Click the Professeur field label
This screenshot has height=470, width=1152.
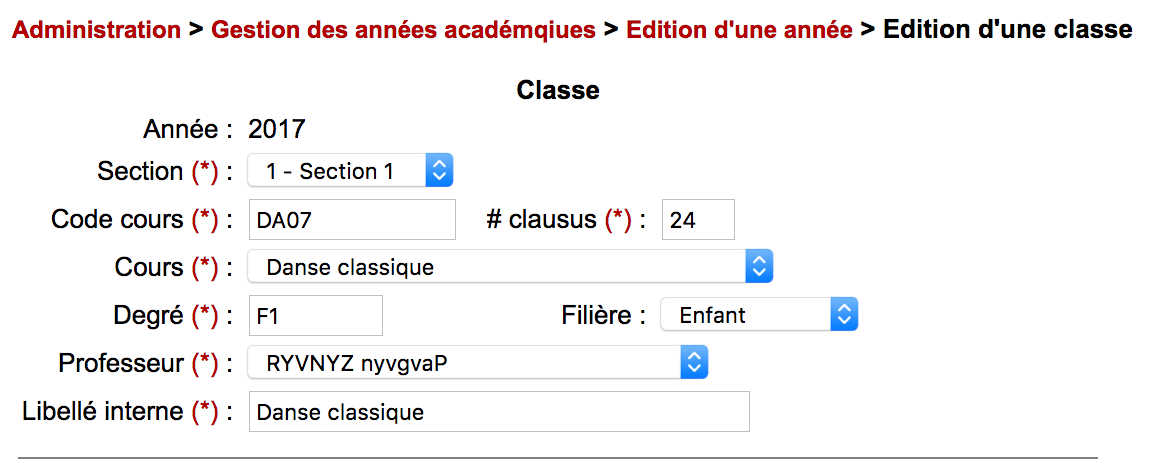click(x=122, y=363)
